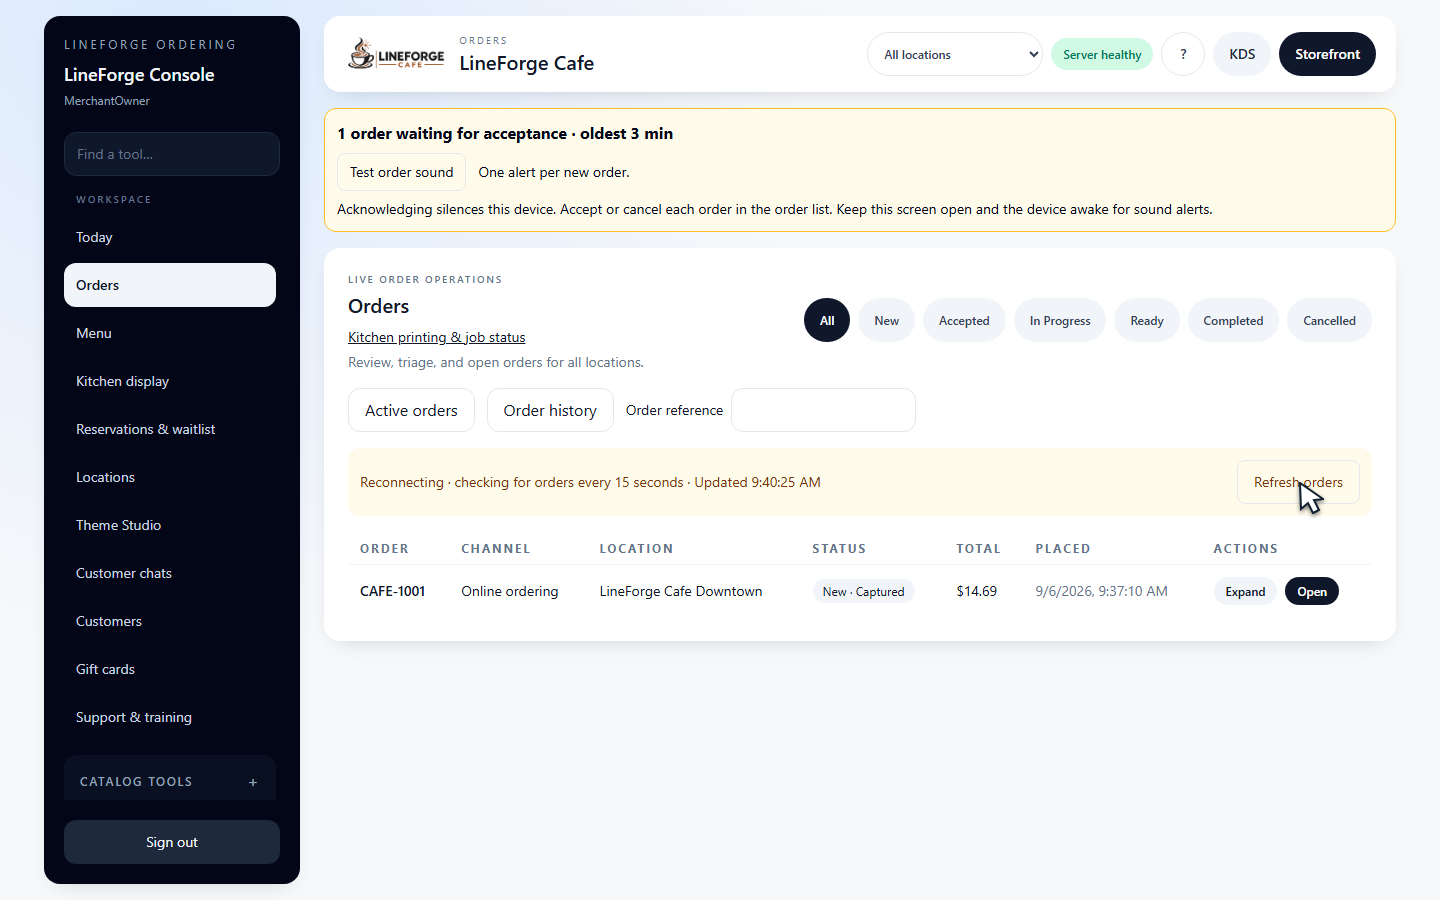Filter orders by Completed
The width and height of the screenshot is (1440, 900).
(x=1233, y=320)
